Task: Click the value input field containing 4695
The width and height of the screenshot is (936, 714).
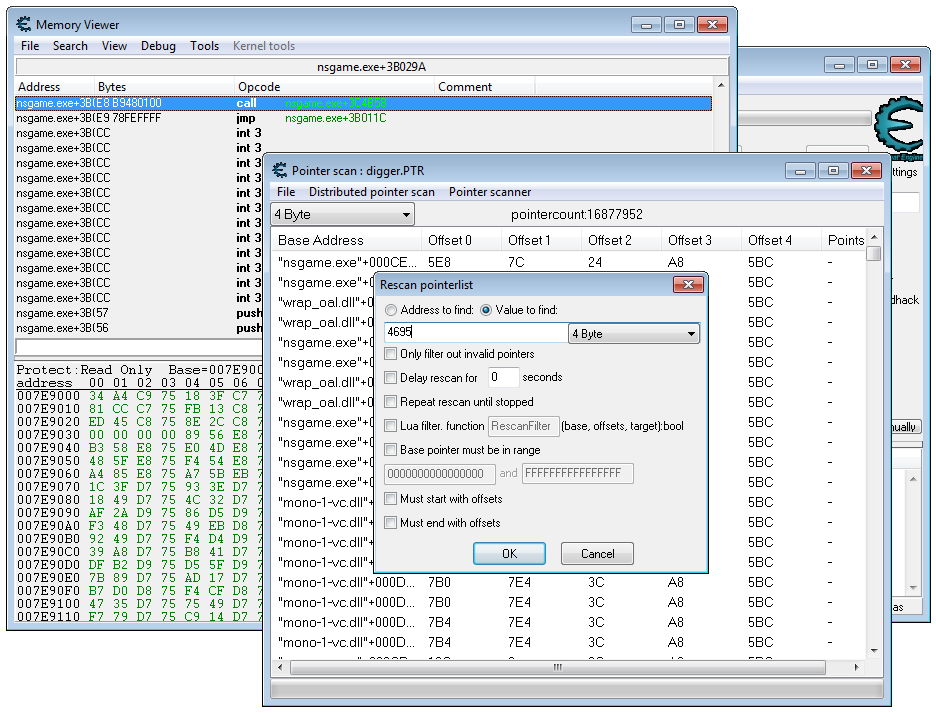Action: click(474, 334)
